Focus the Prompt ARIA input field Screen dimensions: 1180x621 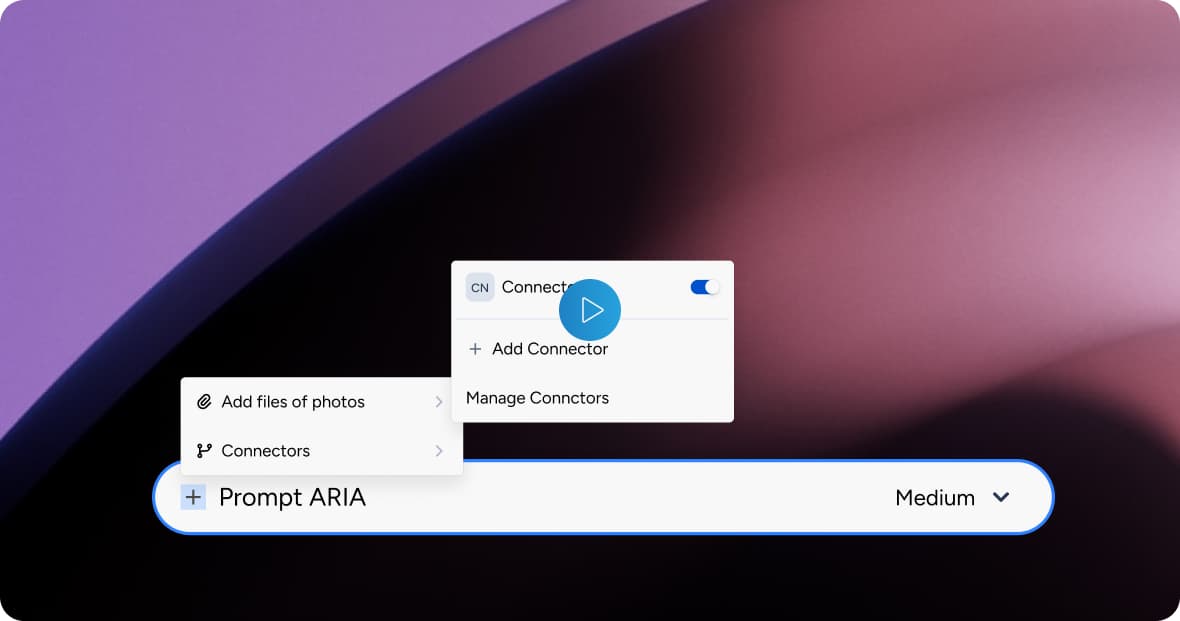[x=603, y=497]
